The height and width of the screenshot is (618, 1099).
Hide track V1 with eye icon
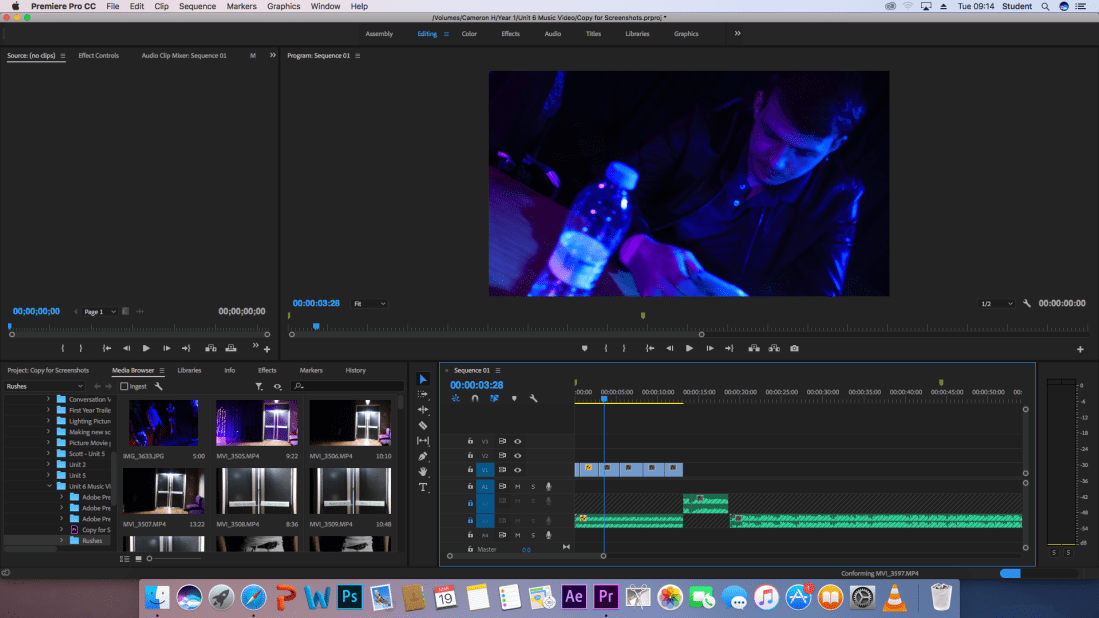click(x=518, y=470)
